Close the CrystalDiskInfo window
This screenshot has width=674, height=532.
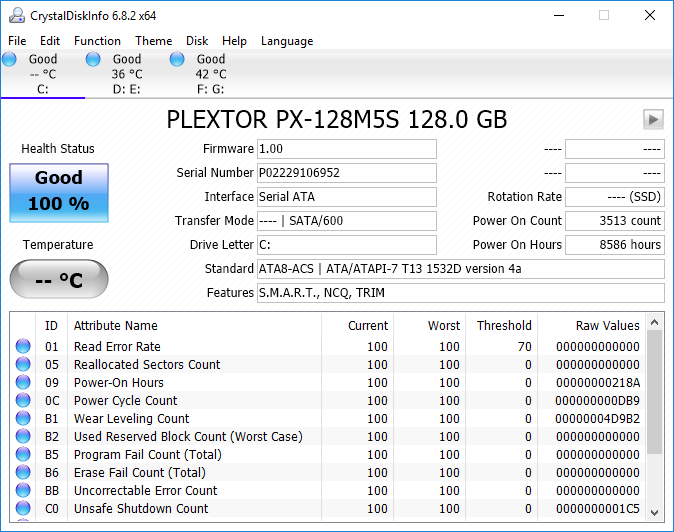[x=650, y=15]
